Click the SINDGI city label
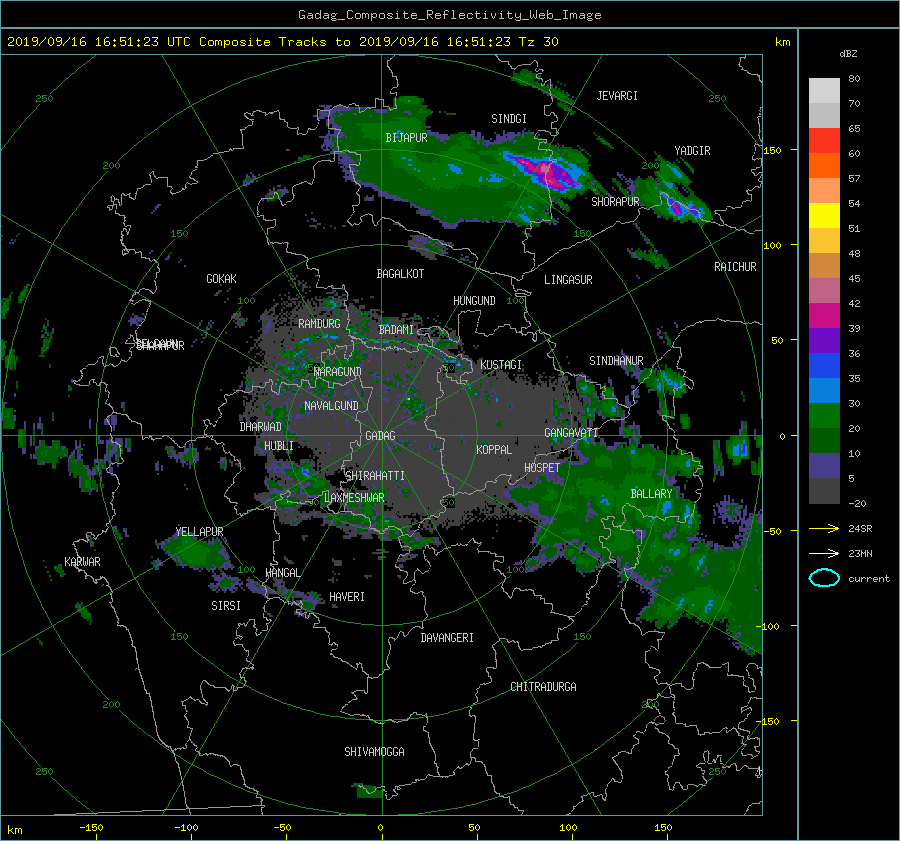This screenshot has height=841, width=900. click(x=509, y=119)
